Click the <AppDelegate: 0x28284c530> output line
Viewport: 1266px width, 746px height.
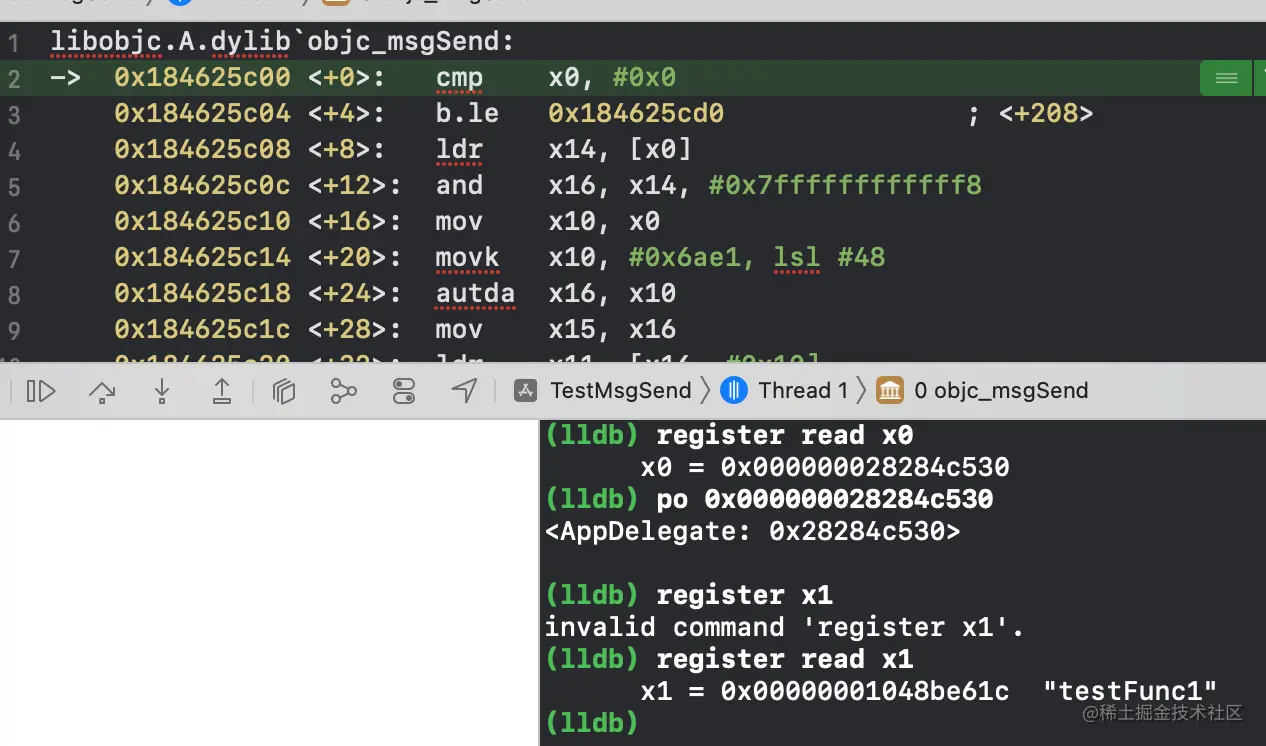[x=752, y=531]
